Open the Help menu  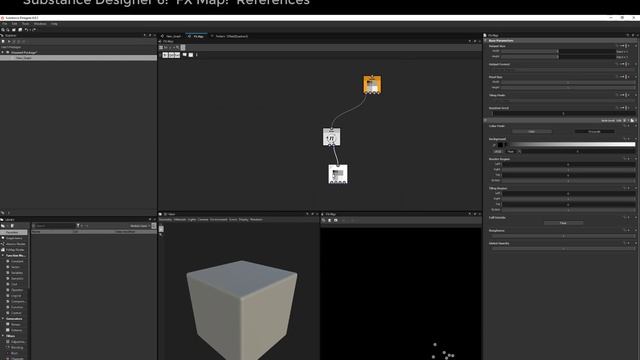[54, 24]
